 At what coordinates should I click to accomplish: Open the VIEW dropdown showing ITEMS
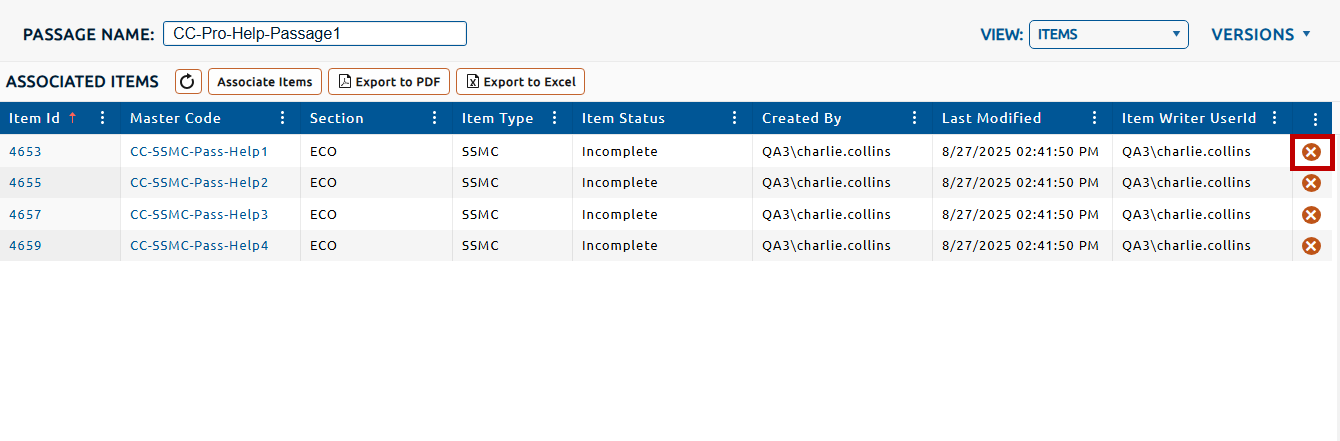click(1108, 34)
